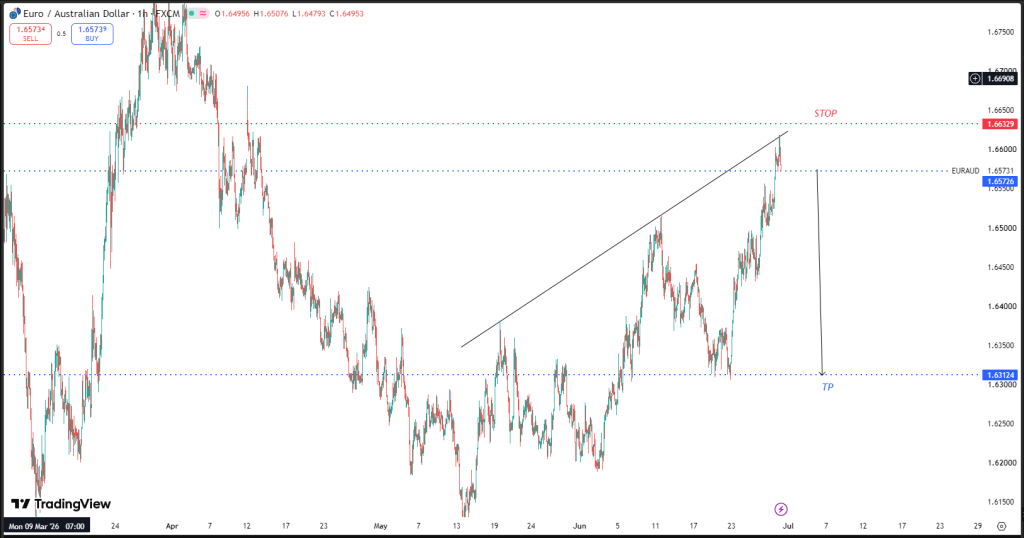Click the Mon 09 Mar '26 07:00 date label

point(46,526)
